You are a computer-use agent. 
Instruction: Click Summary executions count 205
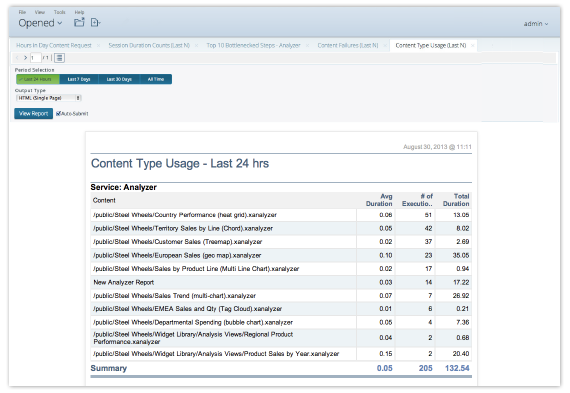pos(425,368)
